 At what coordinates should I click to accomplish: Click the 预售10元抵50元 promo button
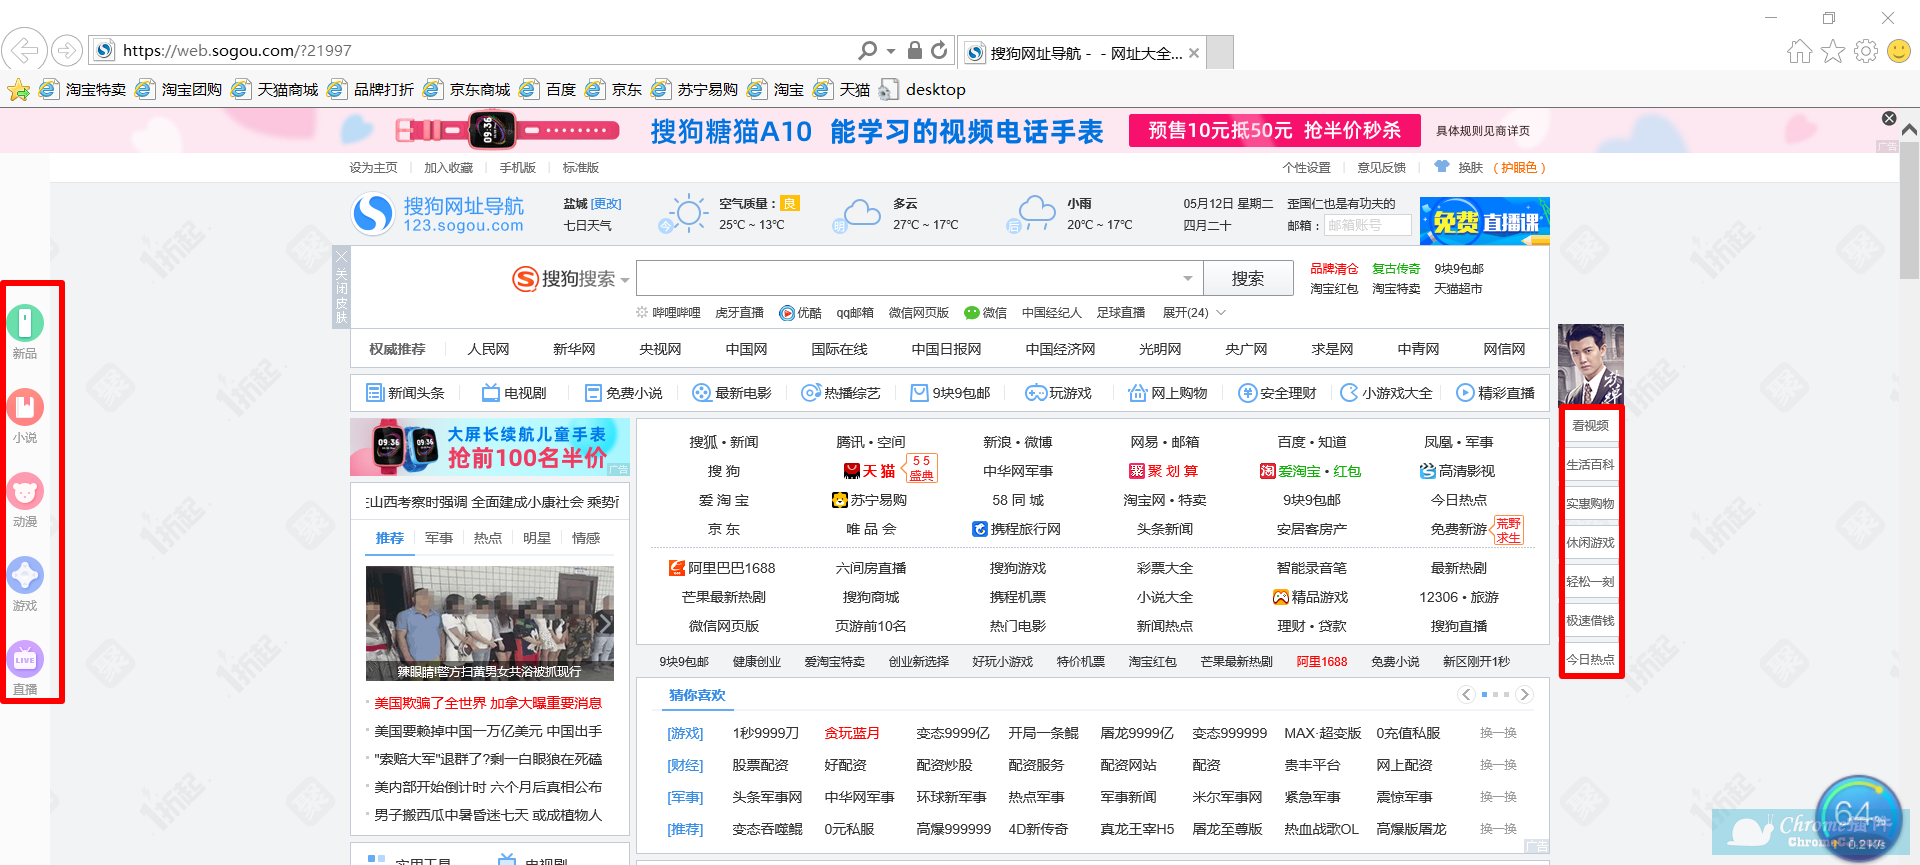1275,131
